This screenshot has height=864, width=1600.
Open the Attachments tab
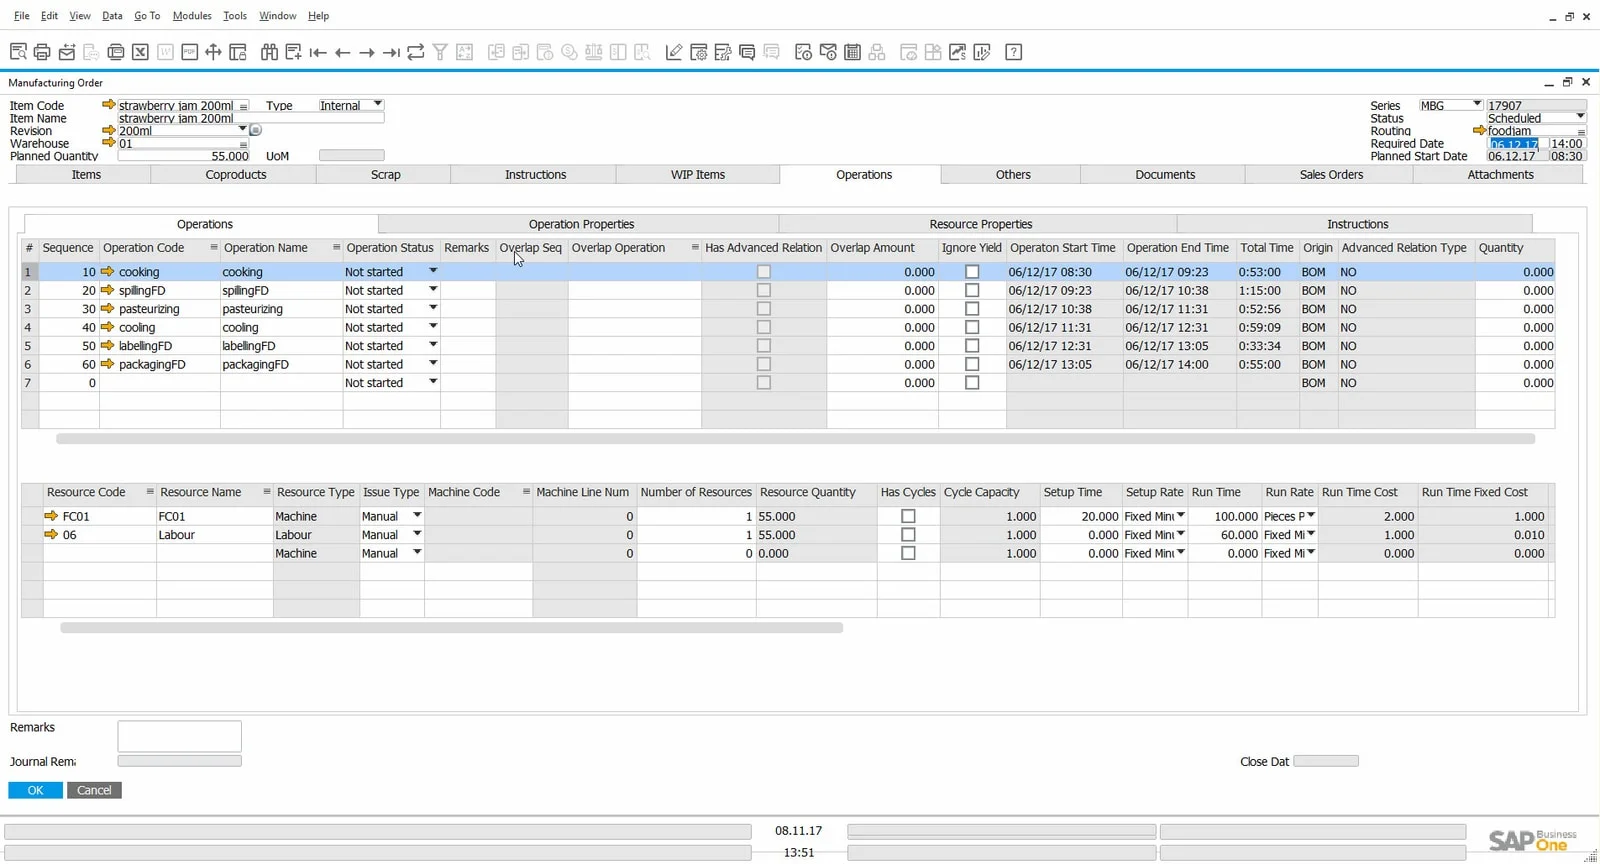[1500, 174]
